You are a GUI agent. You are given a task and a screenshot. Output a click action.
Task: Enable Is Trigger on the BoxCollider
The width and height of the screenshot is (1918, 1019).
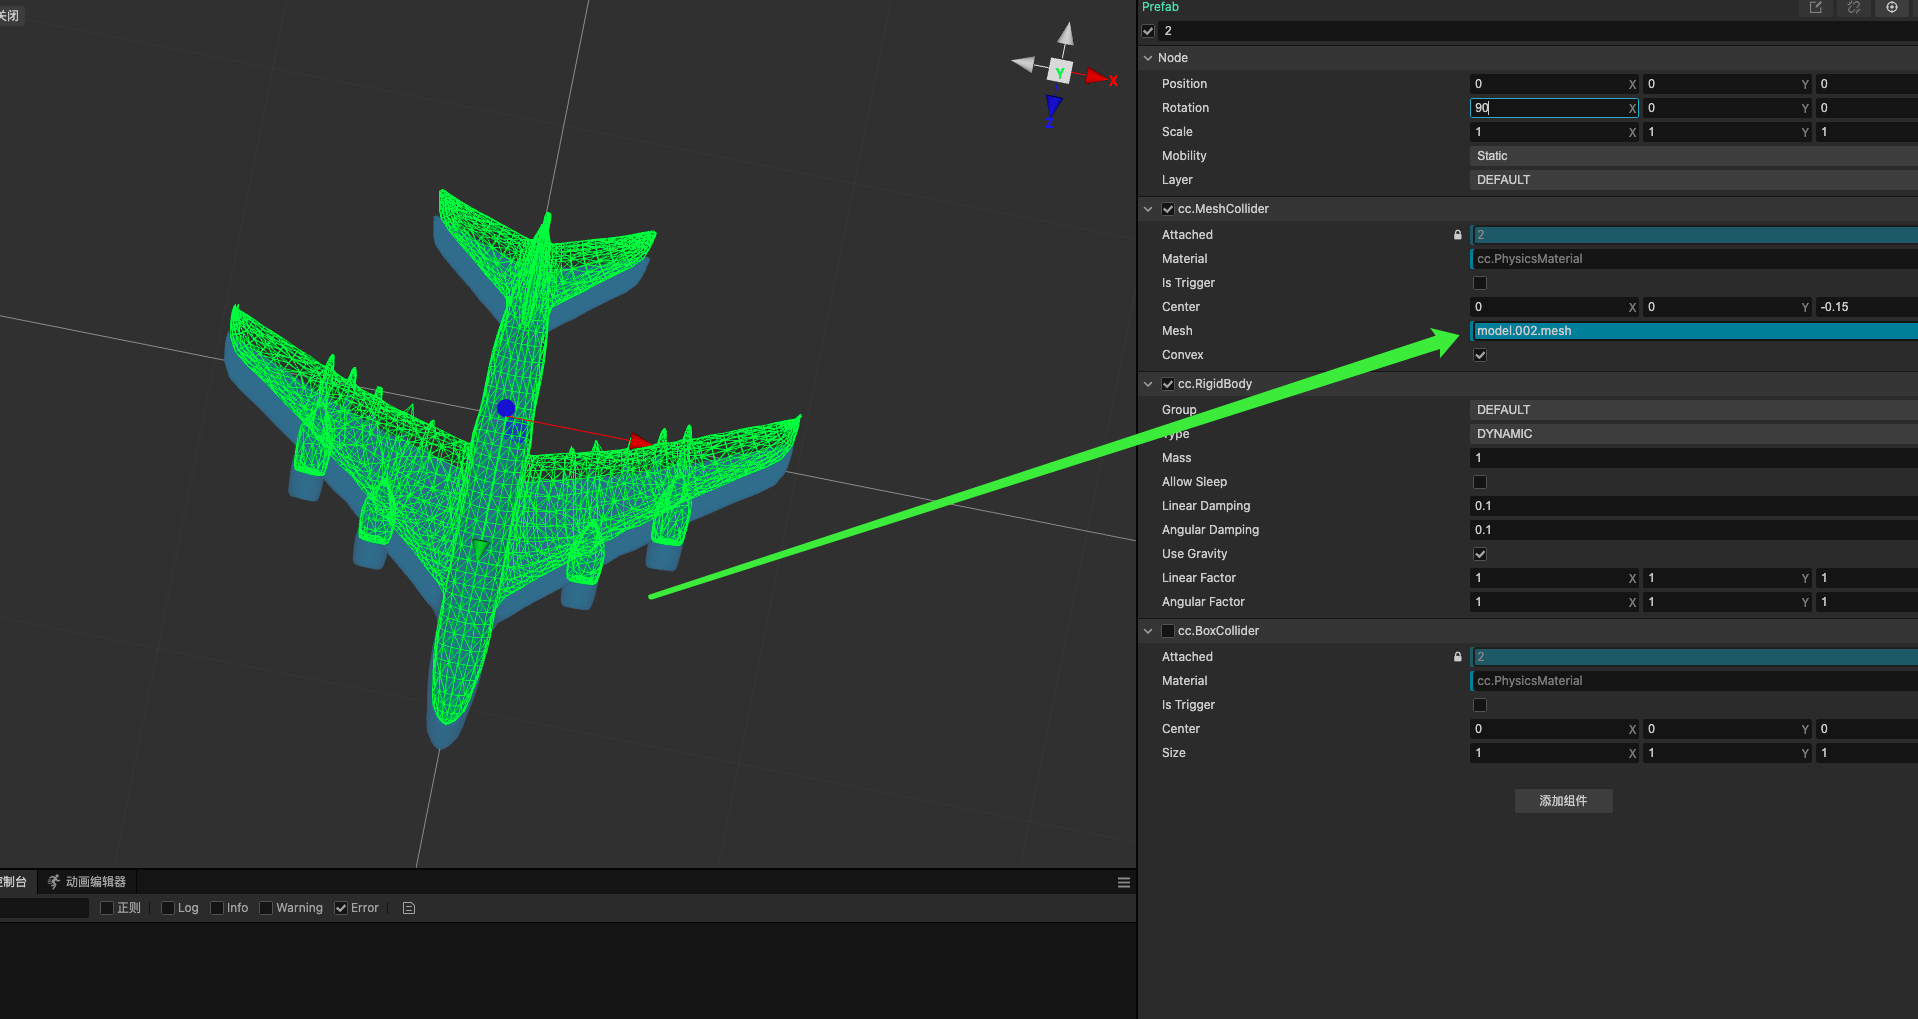click(x=1480, y=705)
